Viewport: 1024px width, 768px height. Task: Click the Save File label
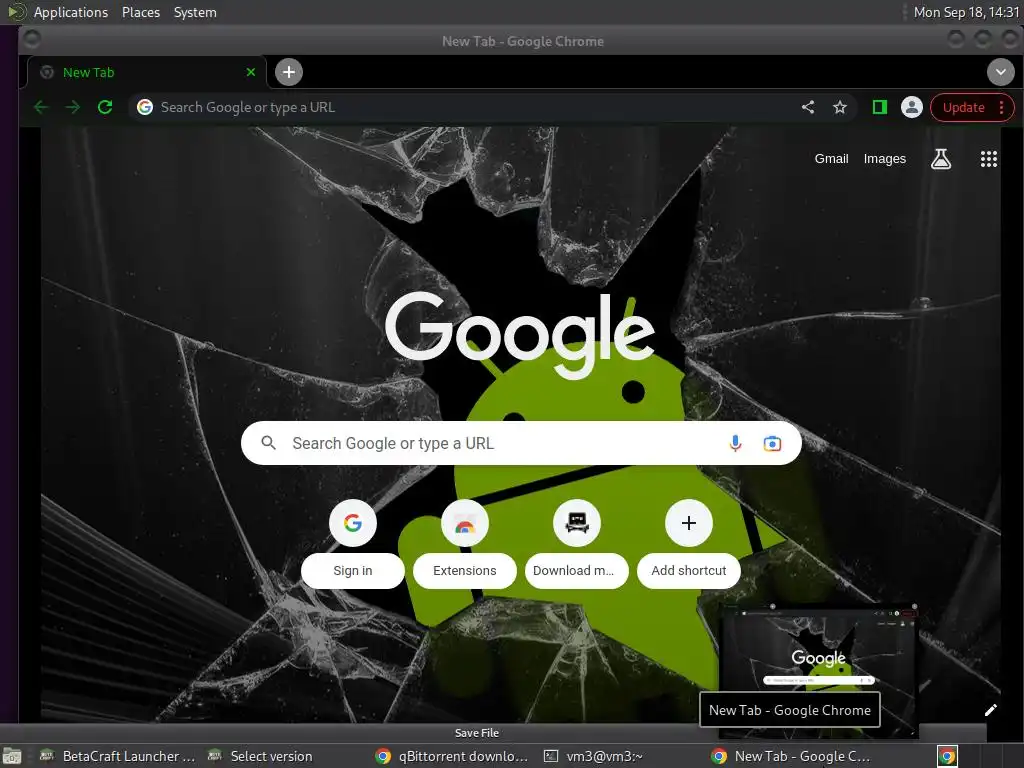(477, 733)
